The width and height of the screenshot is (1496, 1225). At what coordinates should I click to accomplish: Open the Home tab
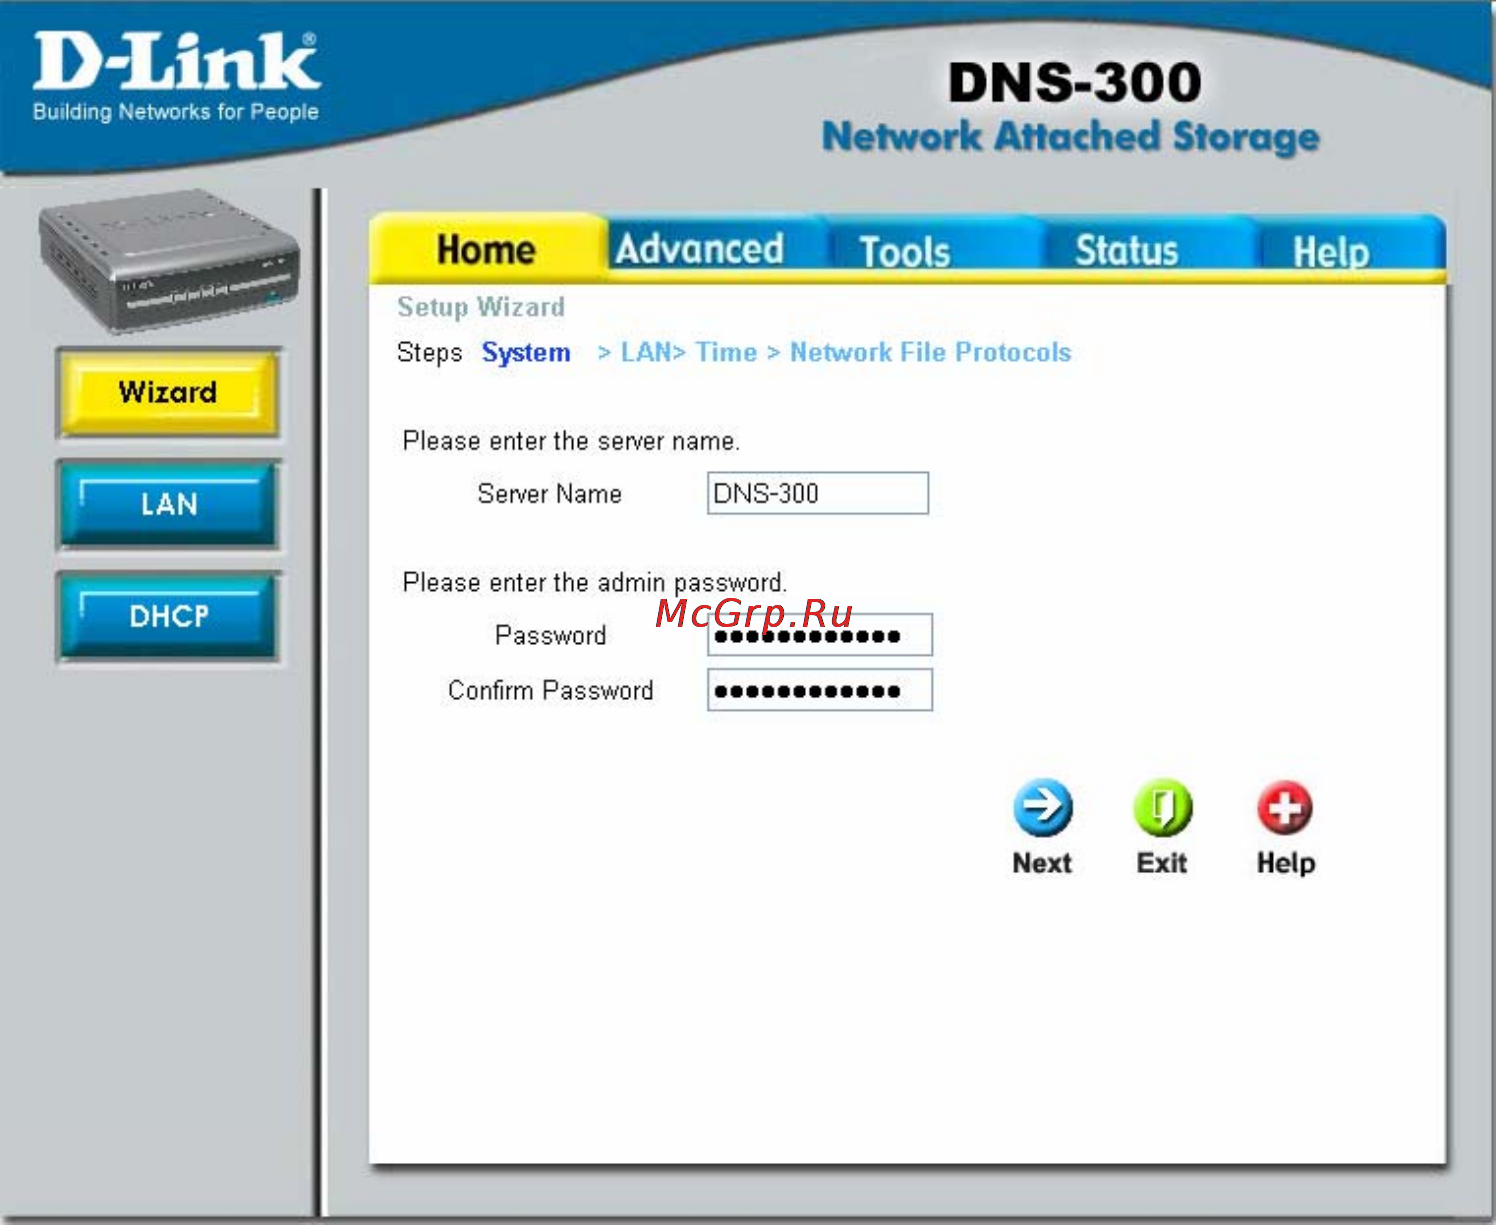coord(486,249)
